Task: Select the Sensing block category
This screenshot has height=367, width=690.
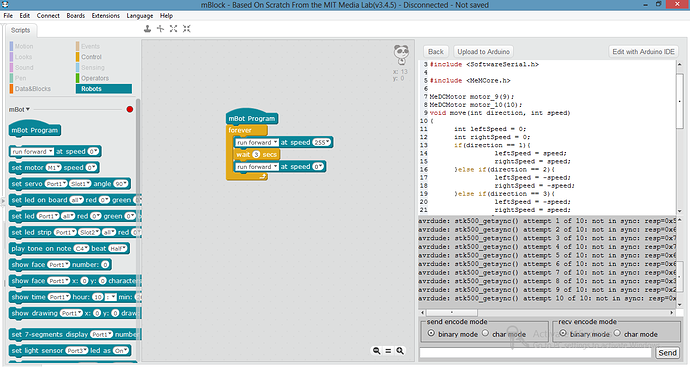Action: [93, 67]
